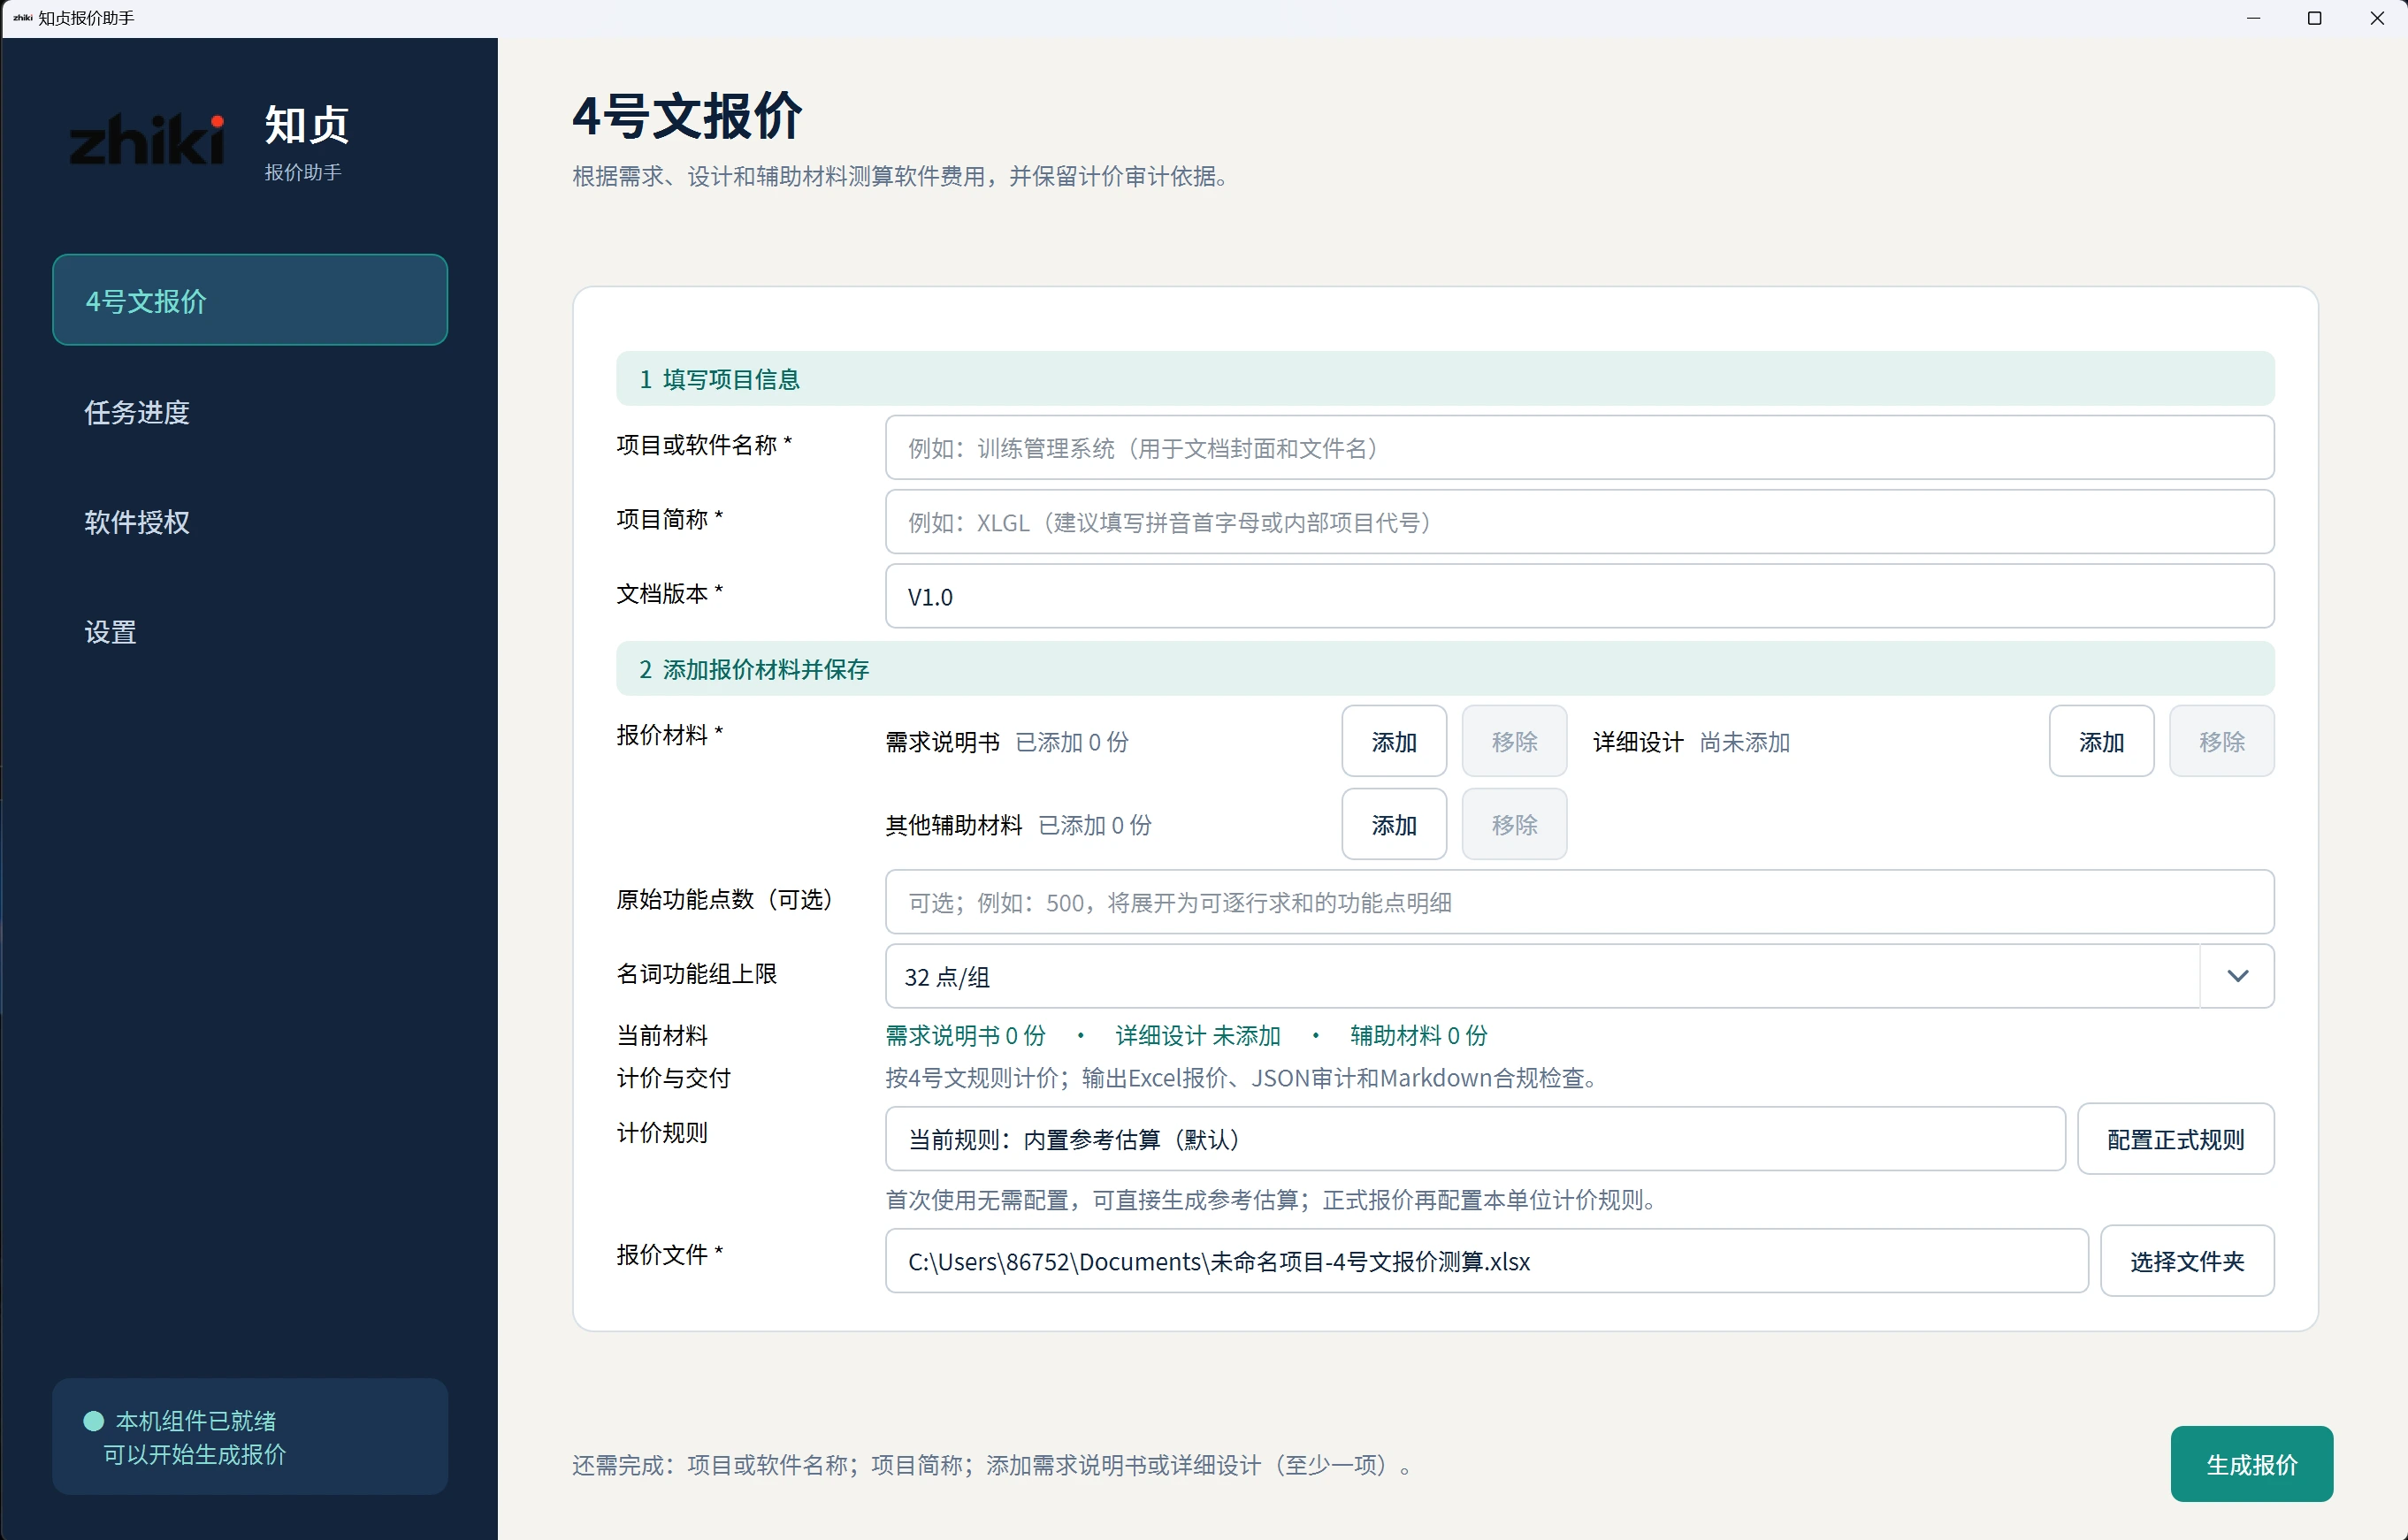Click the 2 添加报价材料并保存 section header

(x=1445, y=669)
